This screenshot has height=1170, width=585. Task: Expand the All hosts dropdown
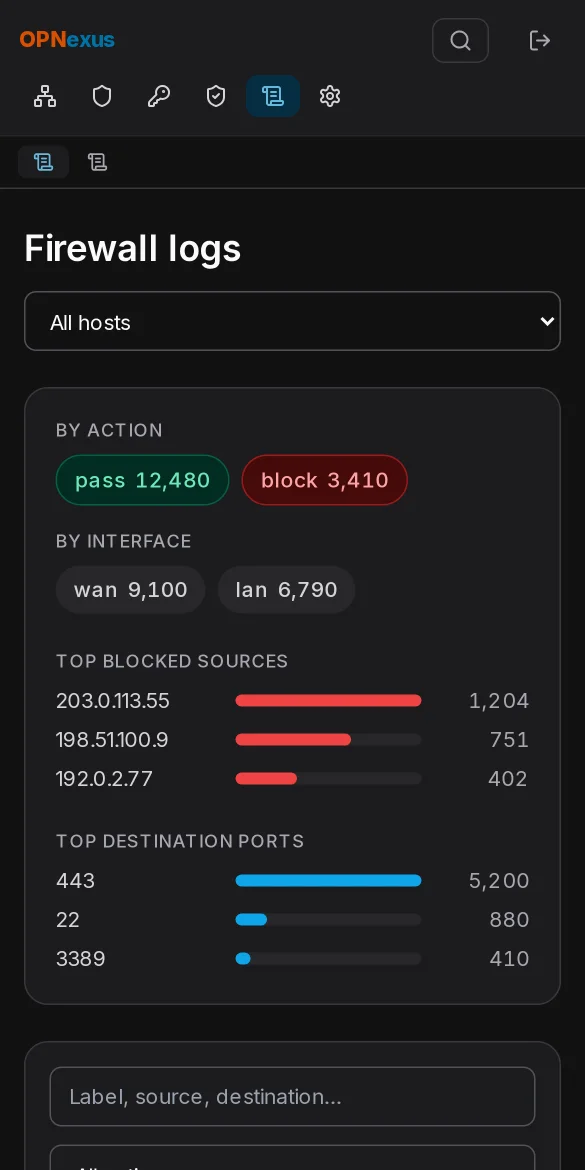292,321
